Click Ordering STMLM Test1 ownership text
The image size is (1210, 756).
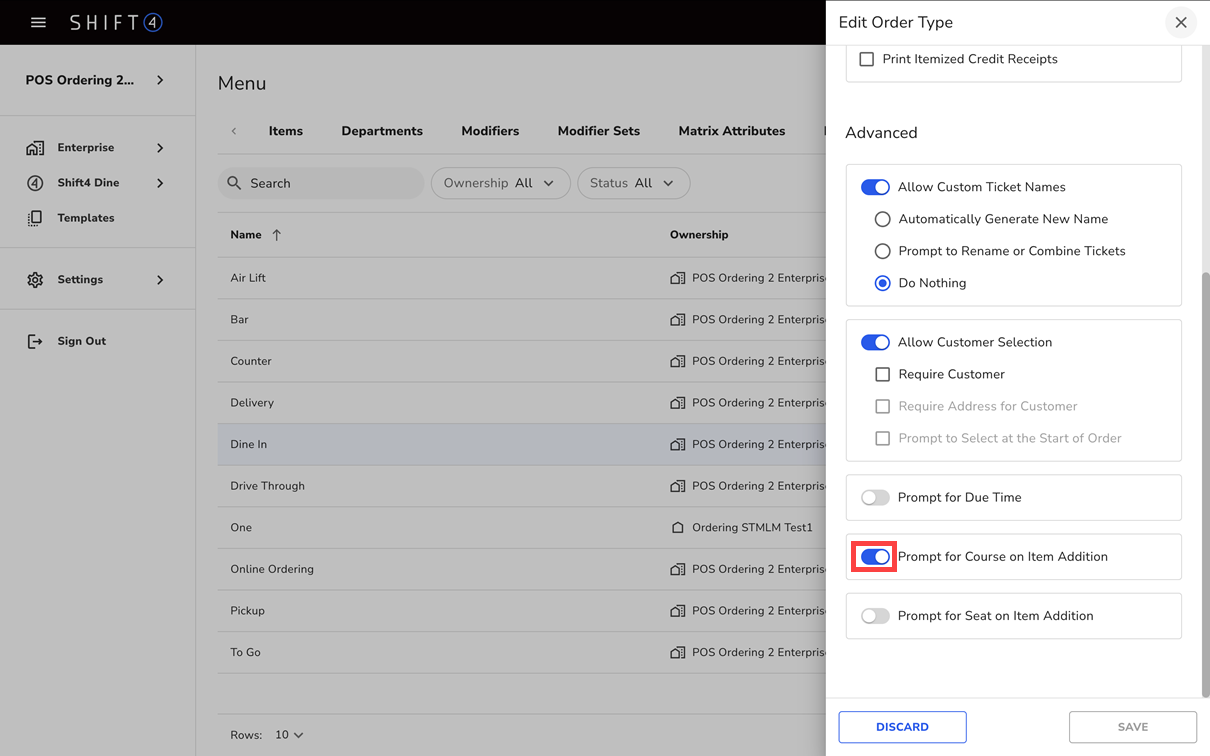coord(752,527)
